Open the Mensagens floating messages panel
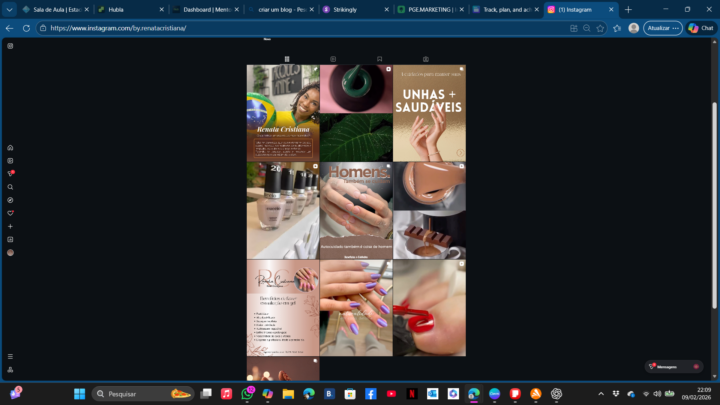Screen dimensions: 720x405 pyautogui.click(x=673, y=367)
